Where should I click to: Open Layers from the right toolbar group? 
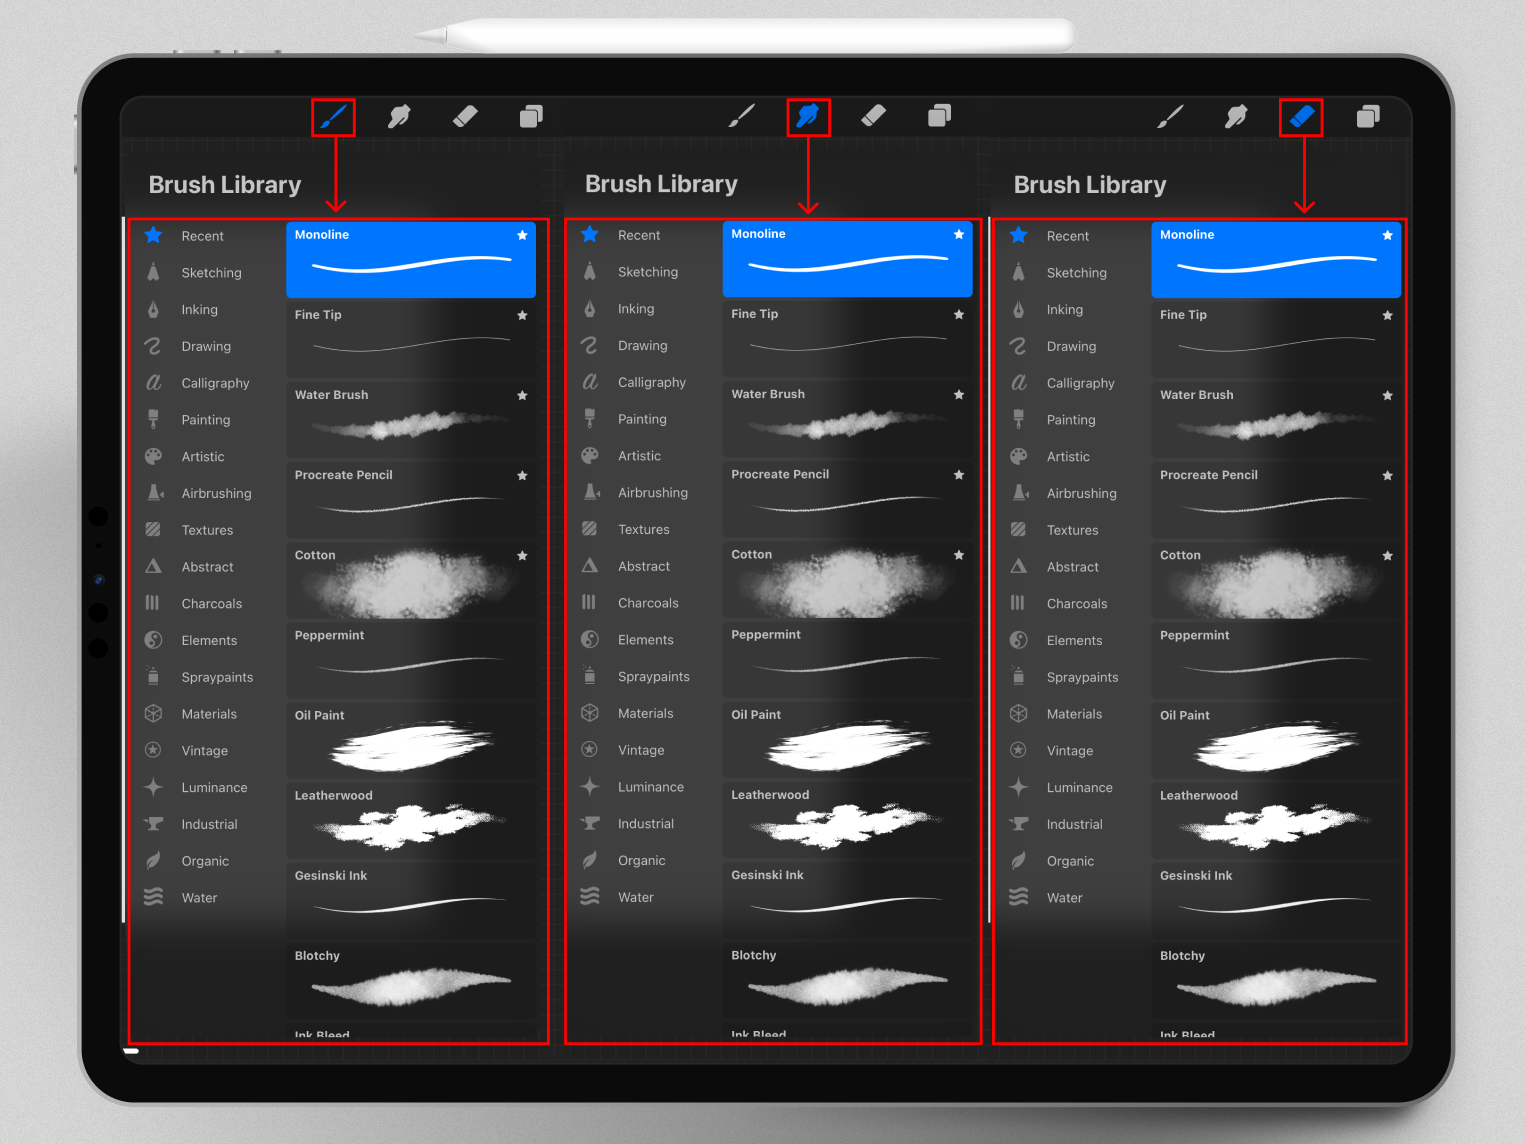click(1368, 117)
